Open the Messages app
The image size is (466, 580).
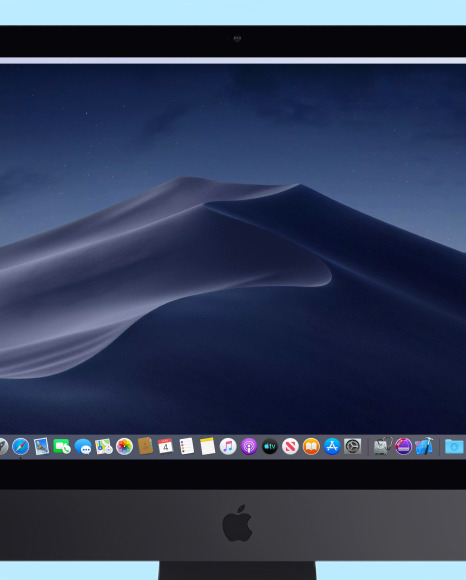coord(83,446)
